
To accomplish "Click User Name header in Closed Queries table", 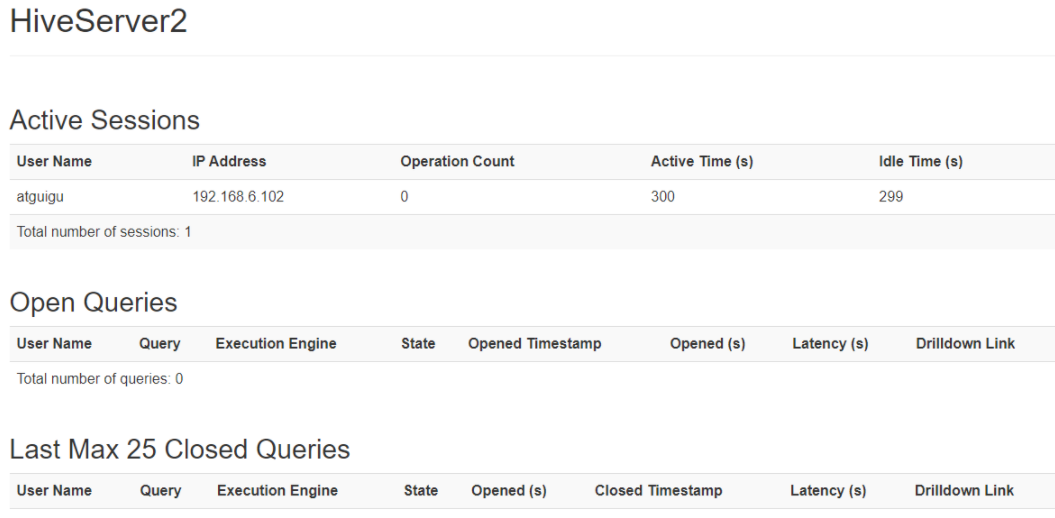I will 54,491.
